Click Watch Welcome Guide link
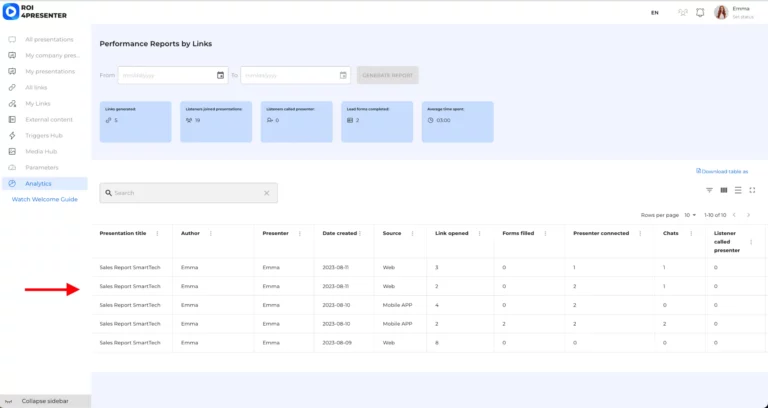 (x=45, y=199)
